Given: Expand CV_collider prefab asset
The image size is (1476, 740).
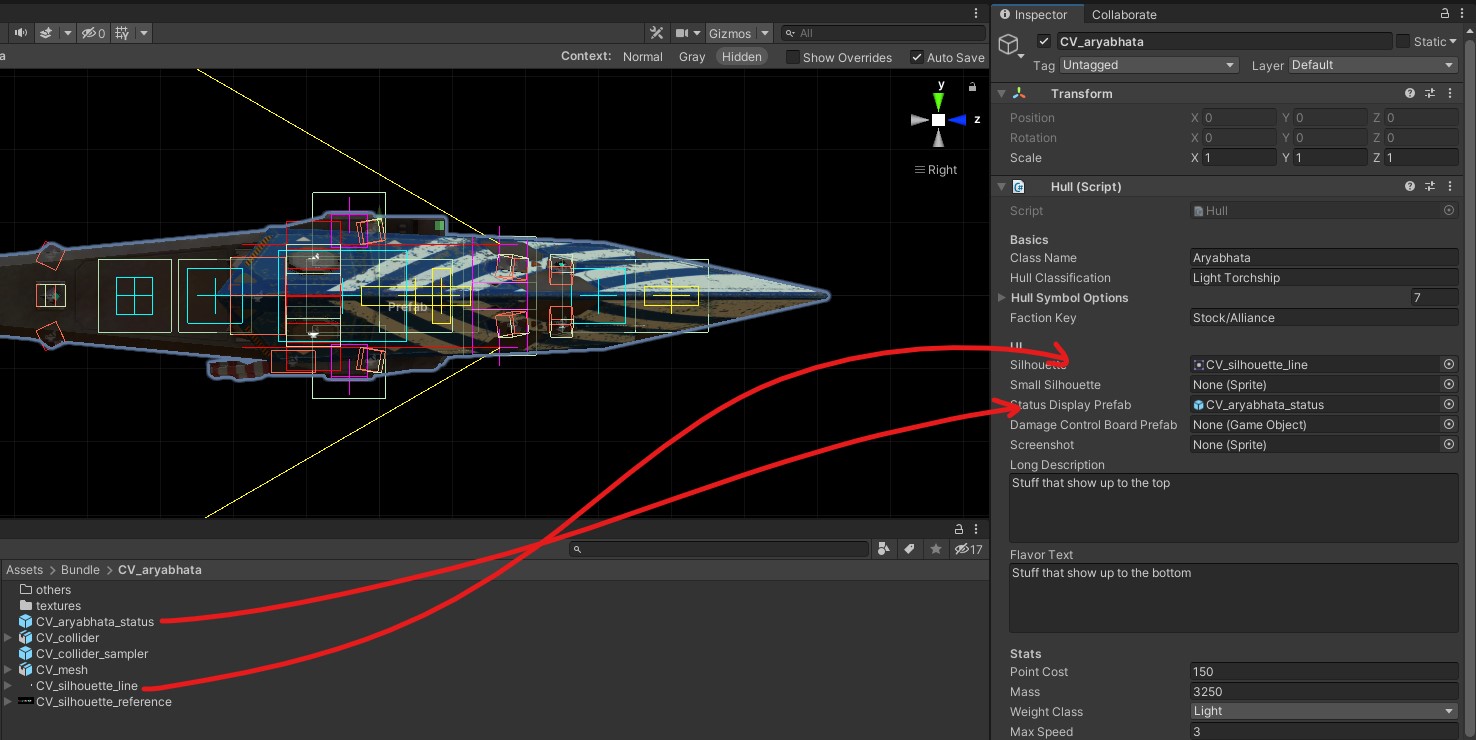Looking at the screenshot, I should (x=8, y=638).
